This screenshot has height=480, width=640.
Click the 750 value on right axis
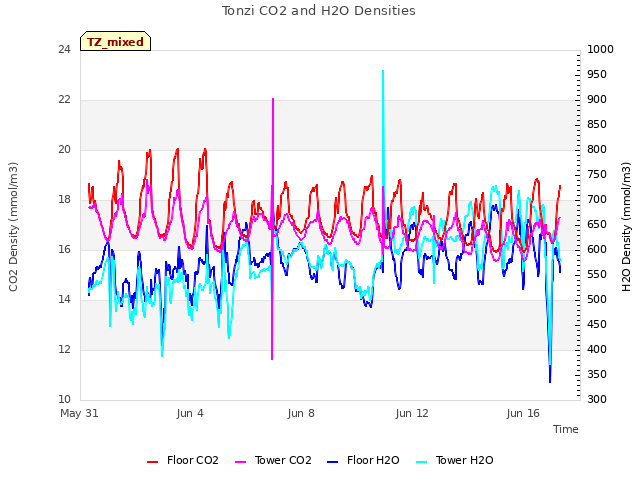click(597, 175)
